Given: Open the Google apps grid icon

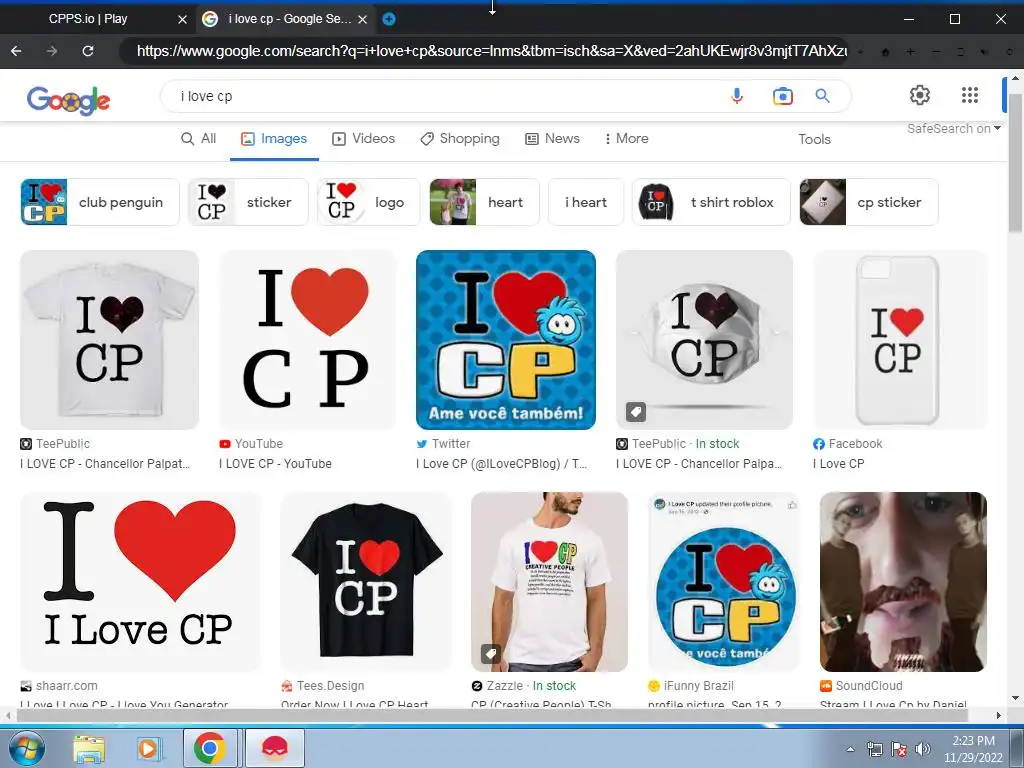Looking at the screenshot, I should pyautogui.click(x=970, y=95).
